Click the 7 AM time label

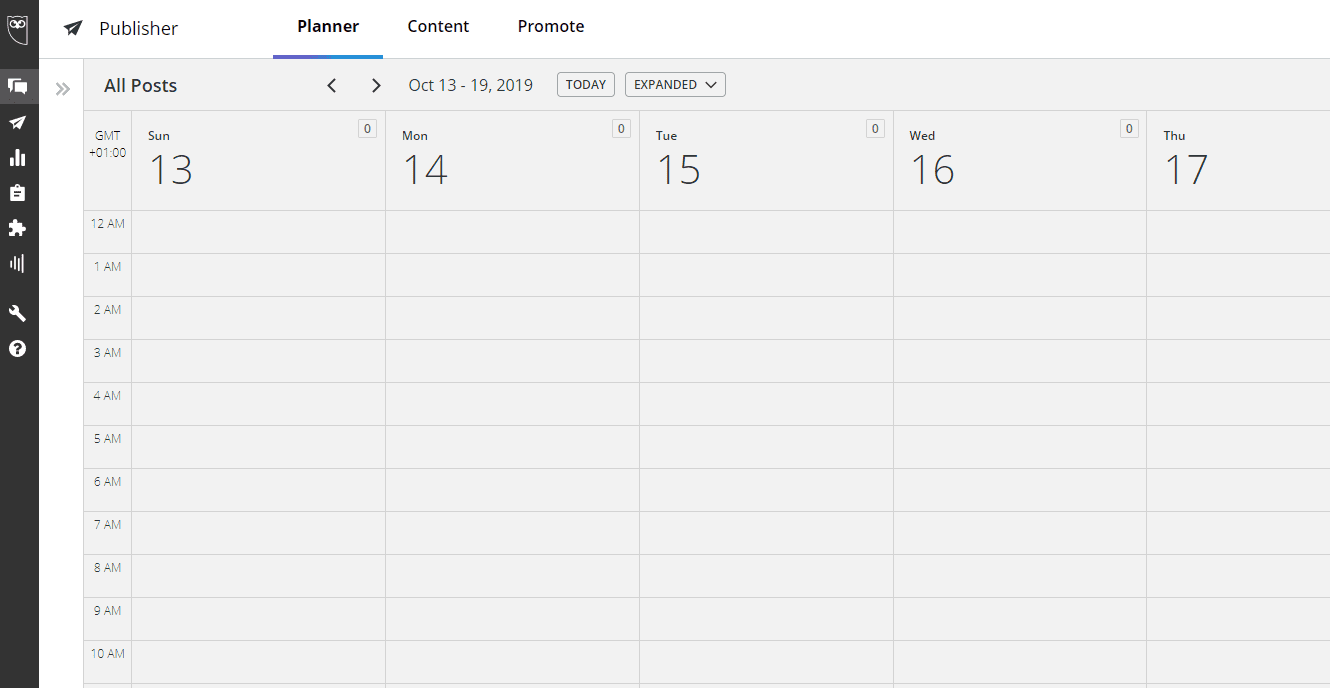tap(108, 525)
